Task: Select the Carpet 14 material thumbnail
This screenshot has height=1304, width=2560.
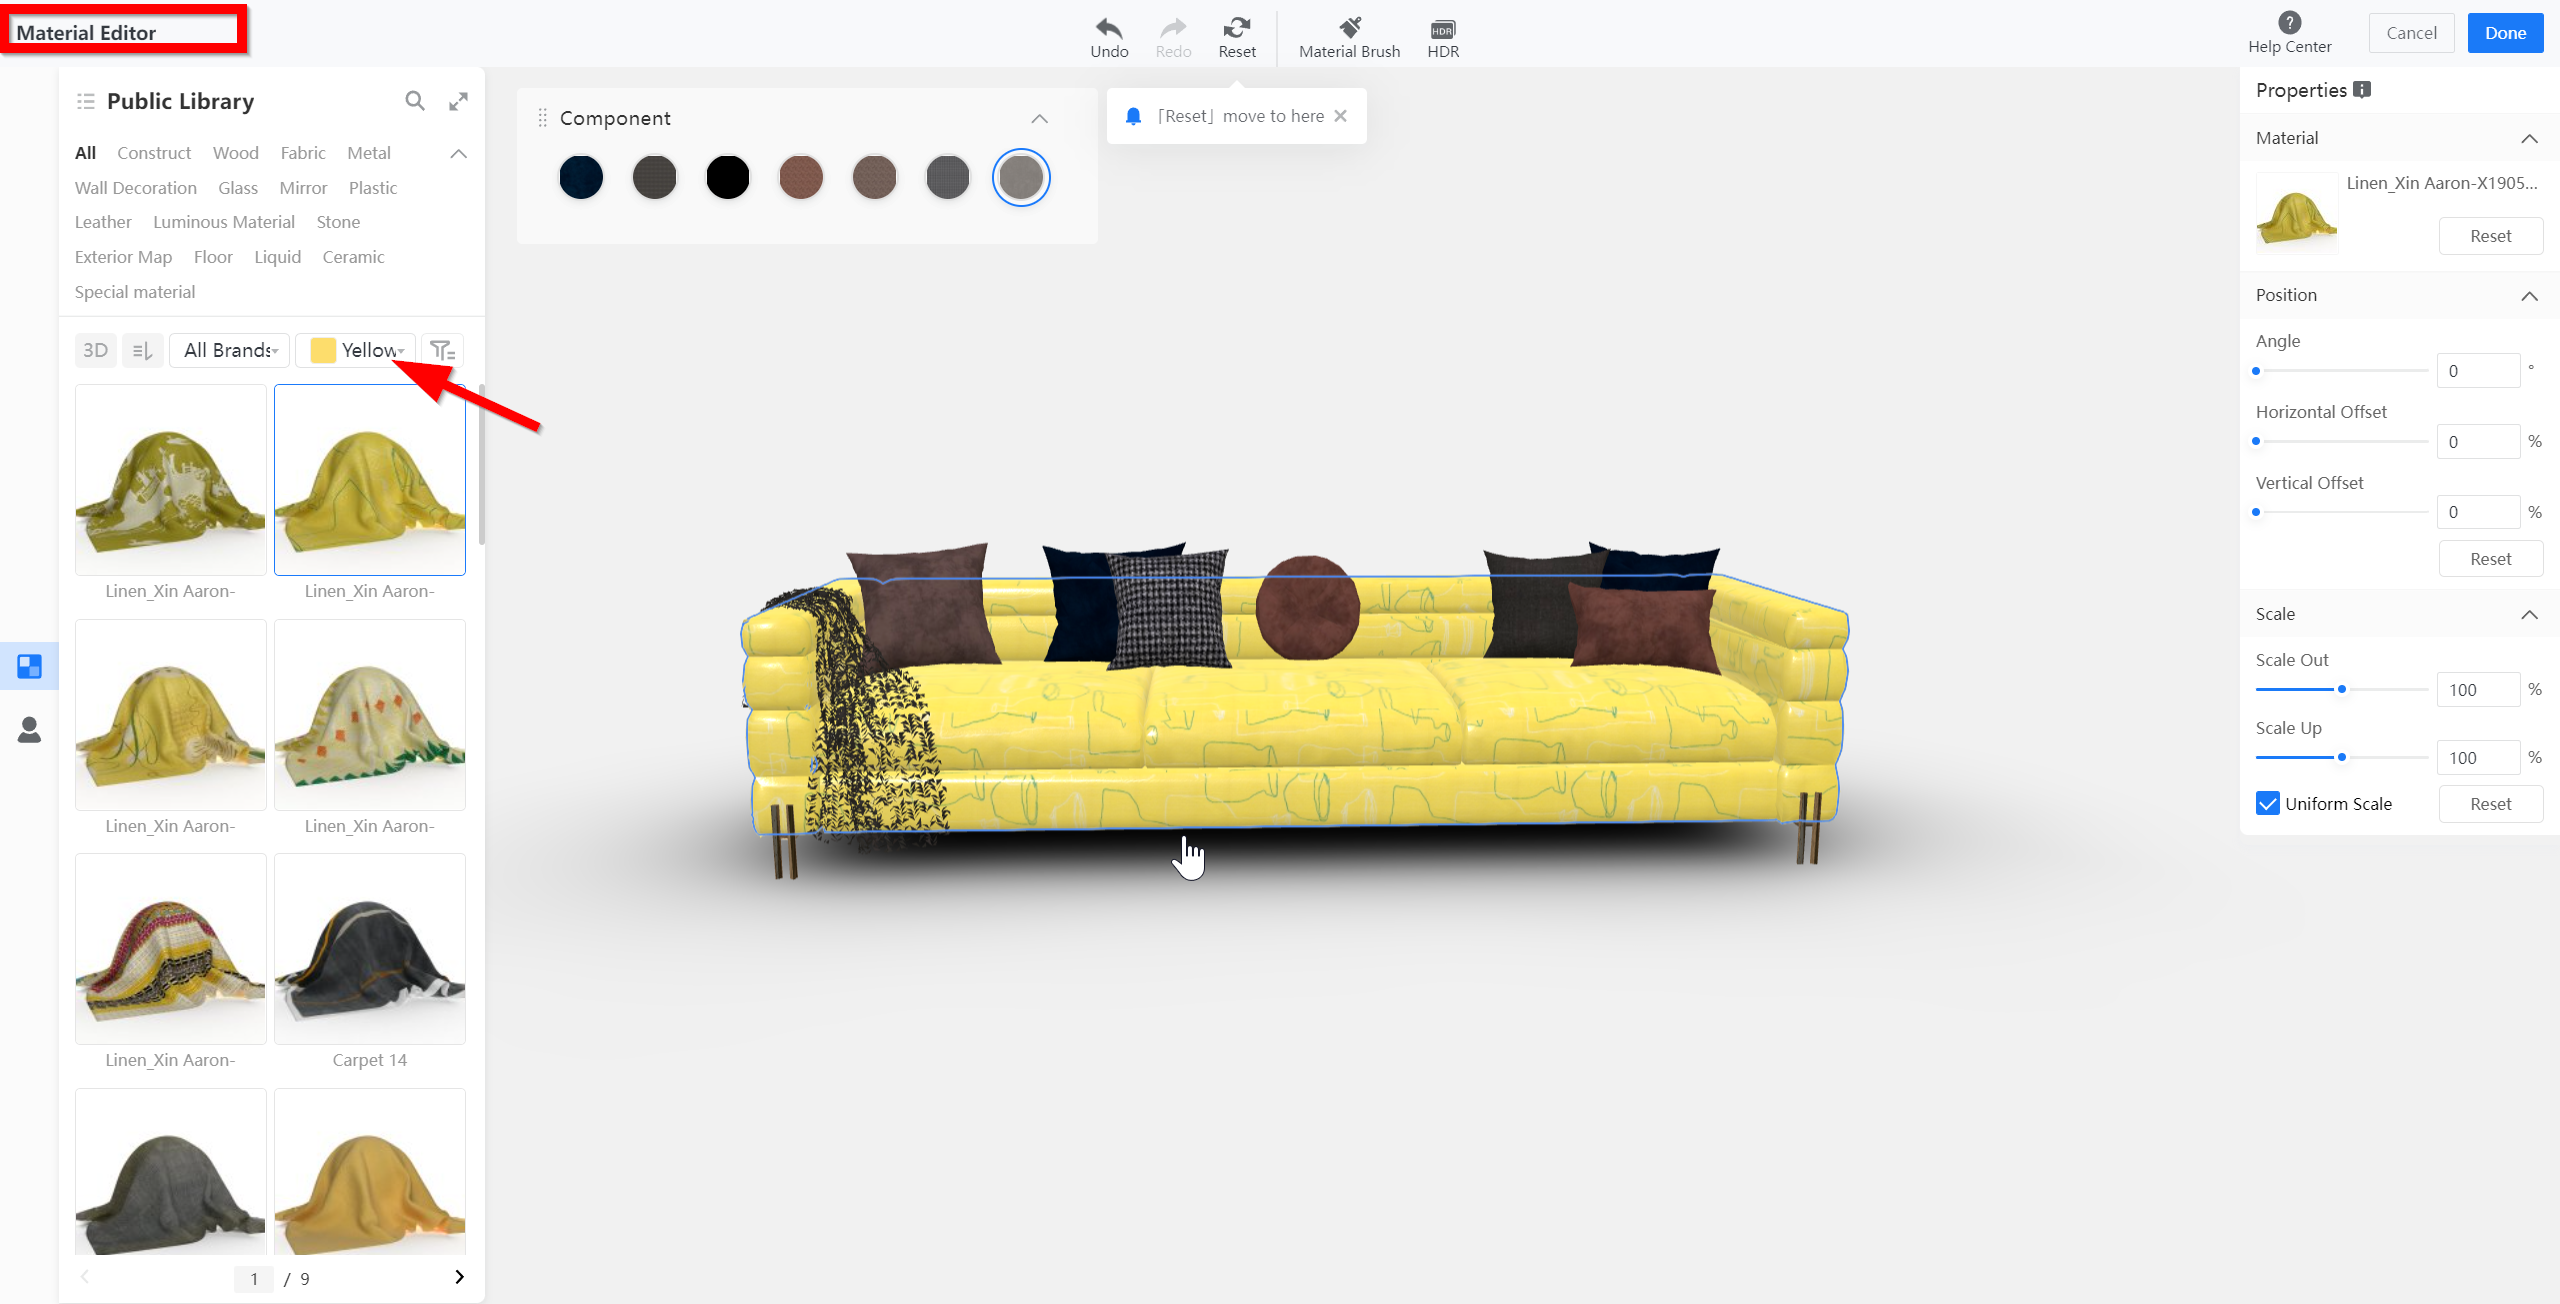Action: coord(369,949)
